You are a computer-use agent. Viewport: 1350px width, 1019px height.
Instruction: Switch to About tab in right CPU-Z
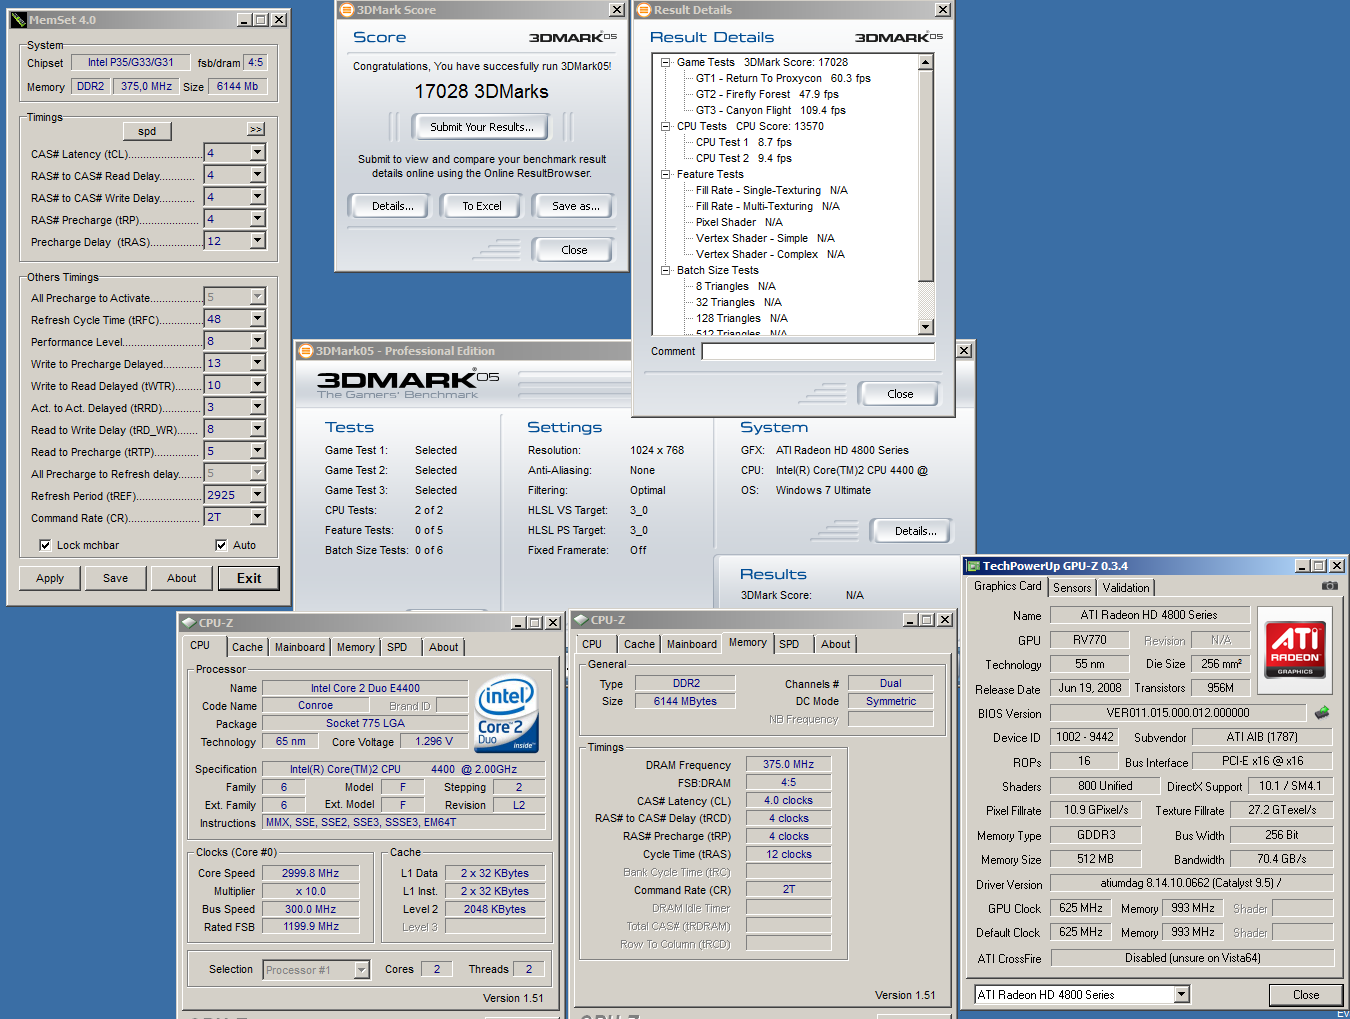[x=836, y=644]
